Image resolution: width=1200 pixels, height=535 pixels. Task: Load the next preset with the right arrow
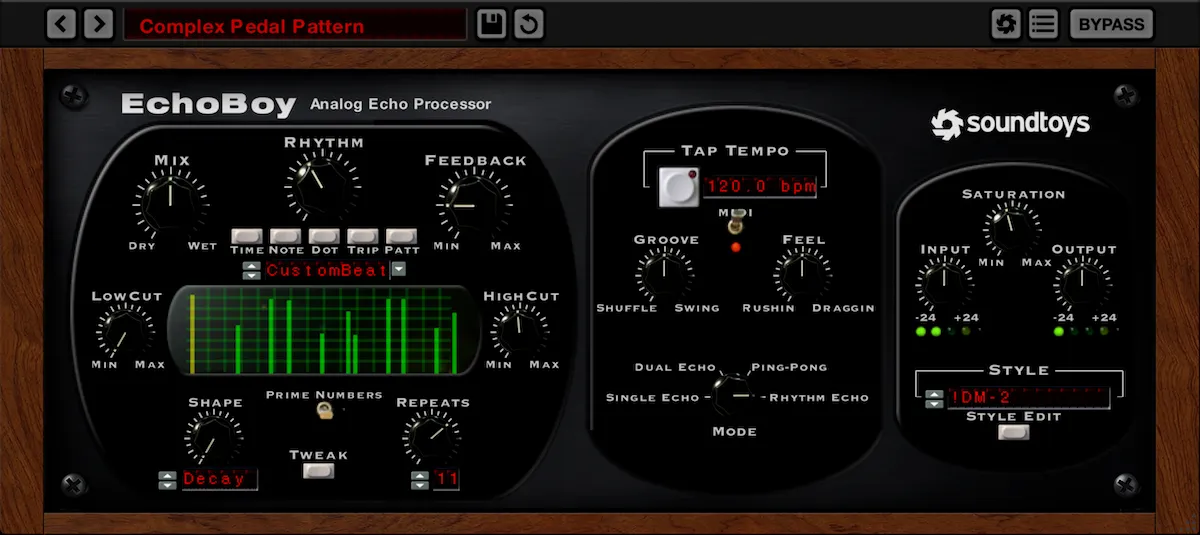(98, 24)
